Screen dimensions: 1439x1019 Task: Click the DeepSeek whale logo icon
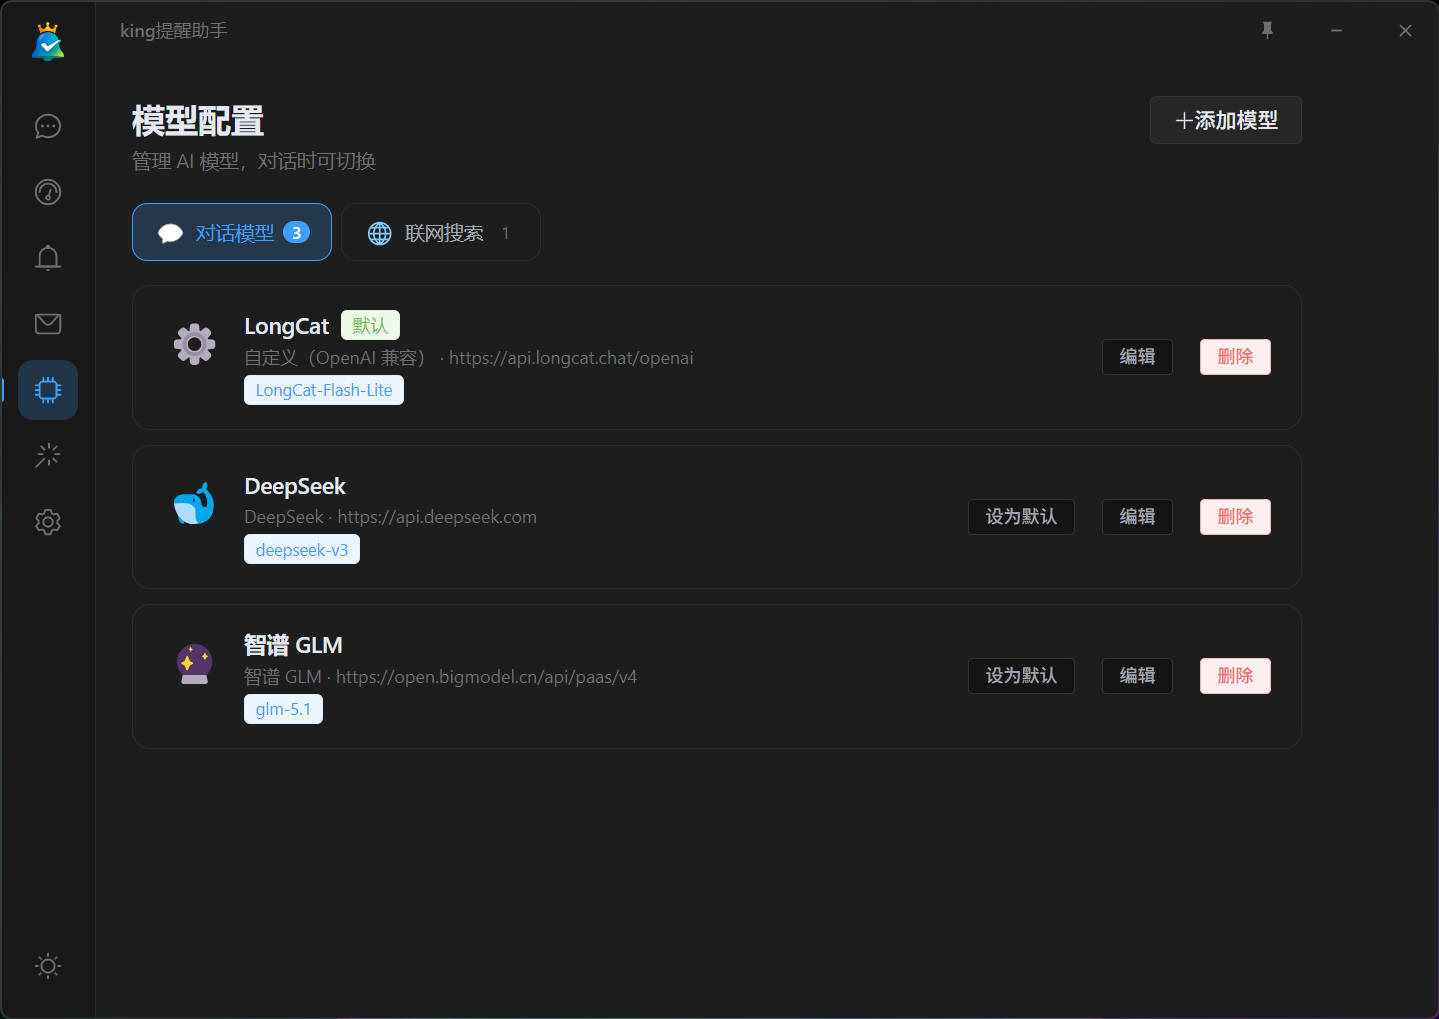click(194, 504)
